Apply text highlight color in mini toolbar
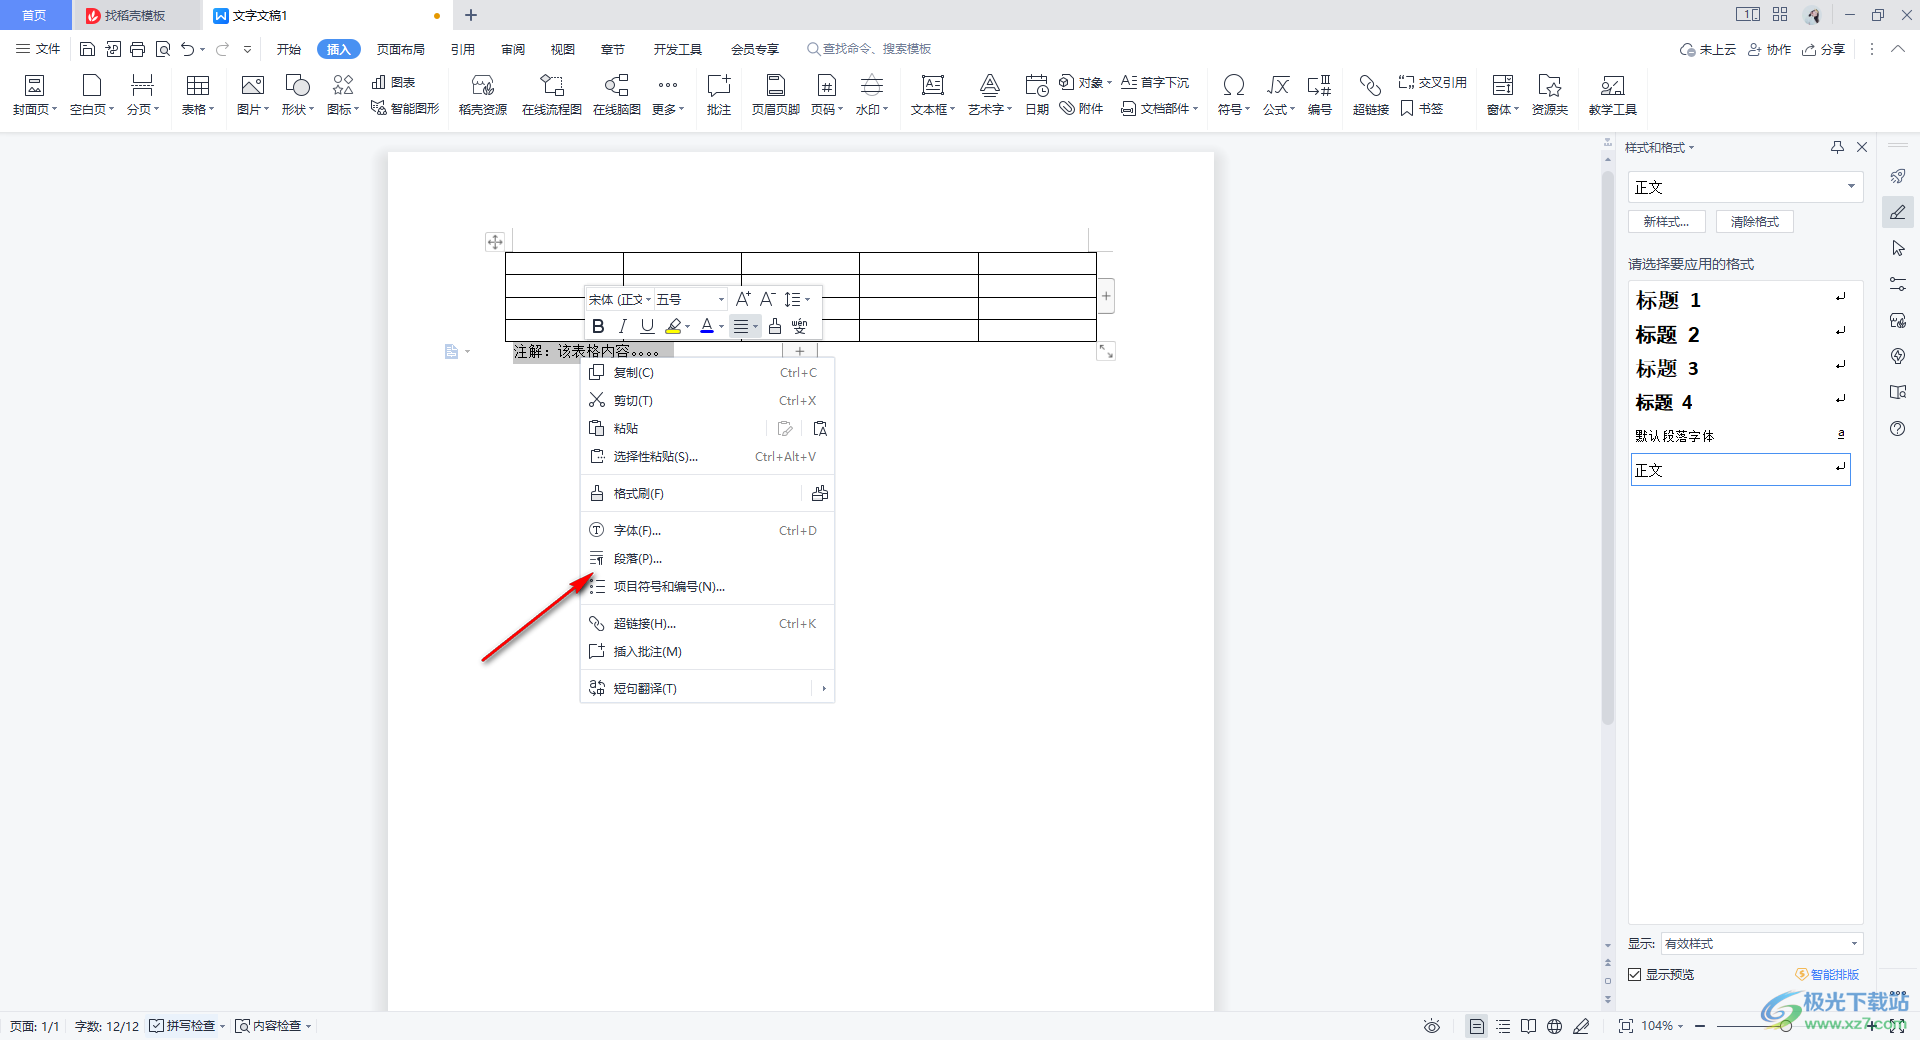The width and height of the screenshot is (1920, 1040). [x=674, y=326]
